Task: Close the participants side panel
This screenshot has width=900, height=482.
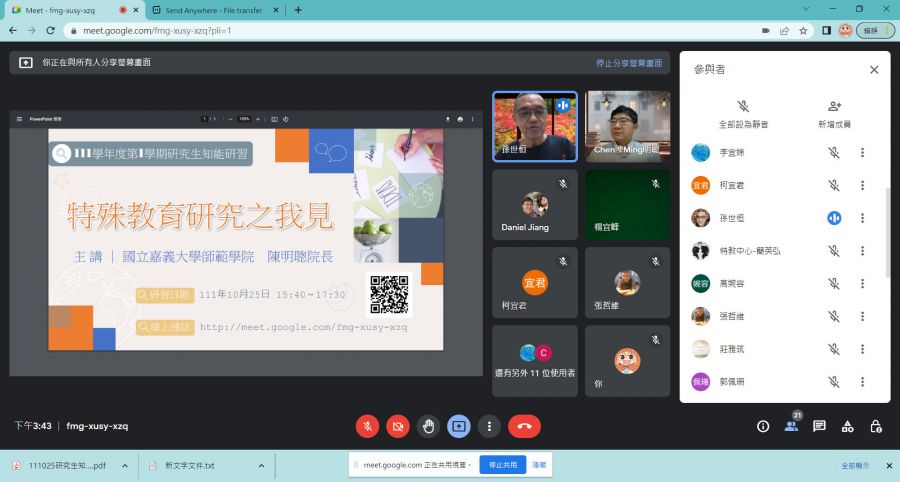Action: coord(873,70)
